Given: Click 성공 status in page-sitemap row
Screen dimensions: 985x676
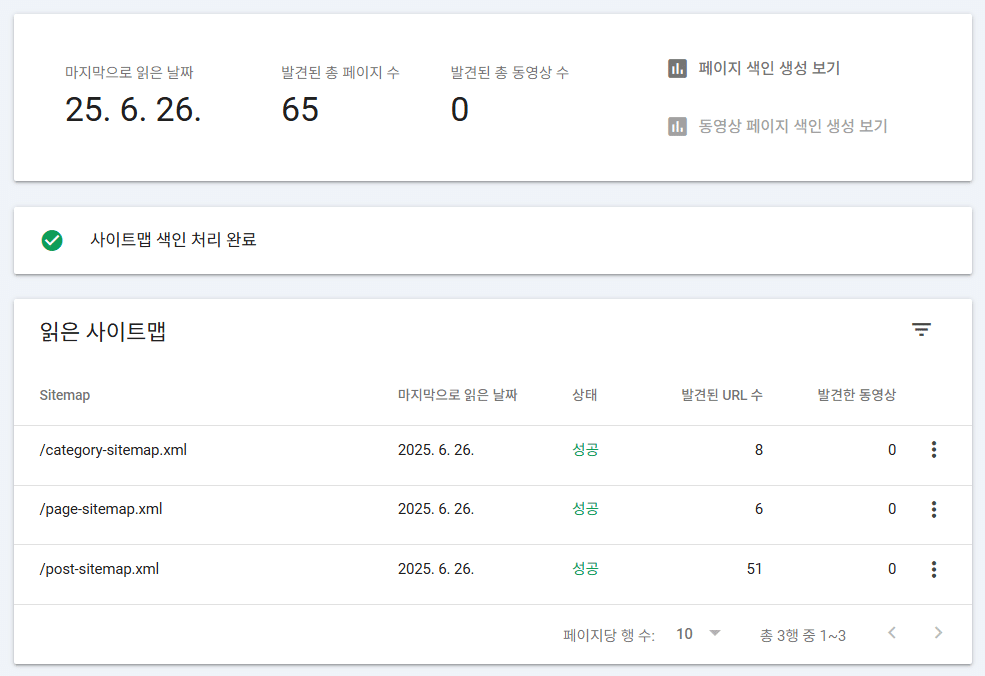Looking at the screenshot, I should click(x=585, y=508).
